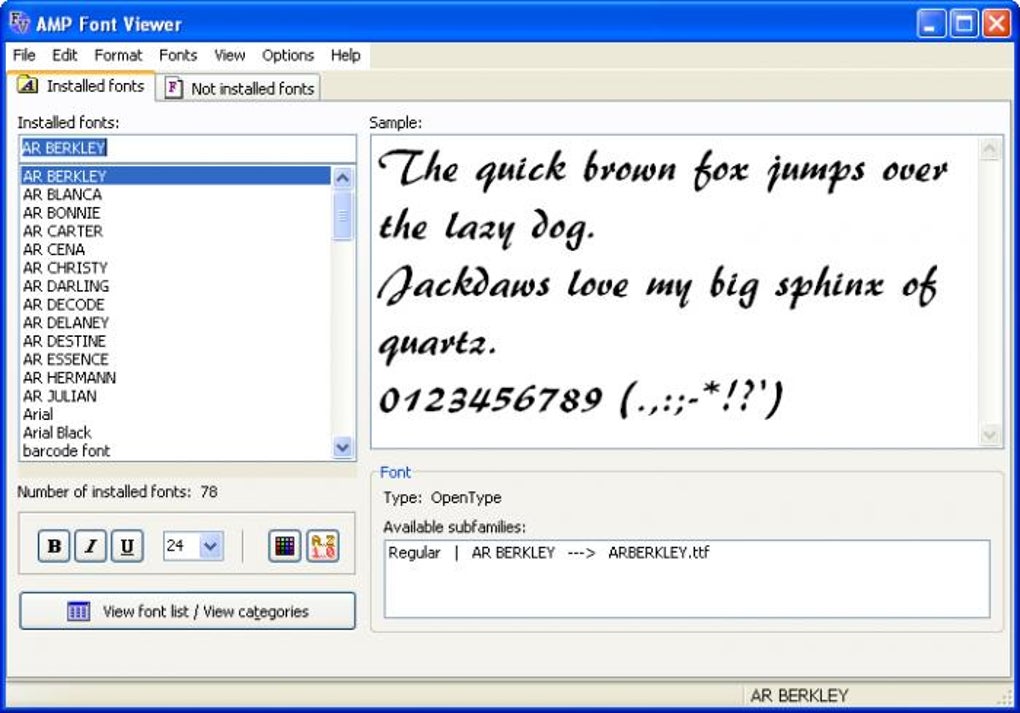Click the Not installed fonts tab F icon
The height and width of the screenshot is (713, 1020).
[173, 87]
